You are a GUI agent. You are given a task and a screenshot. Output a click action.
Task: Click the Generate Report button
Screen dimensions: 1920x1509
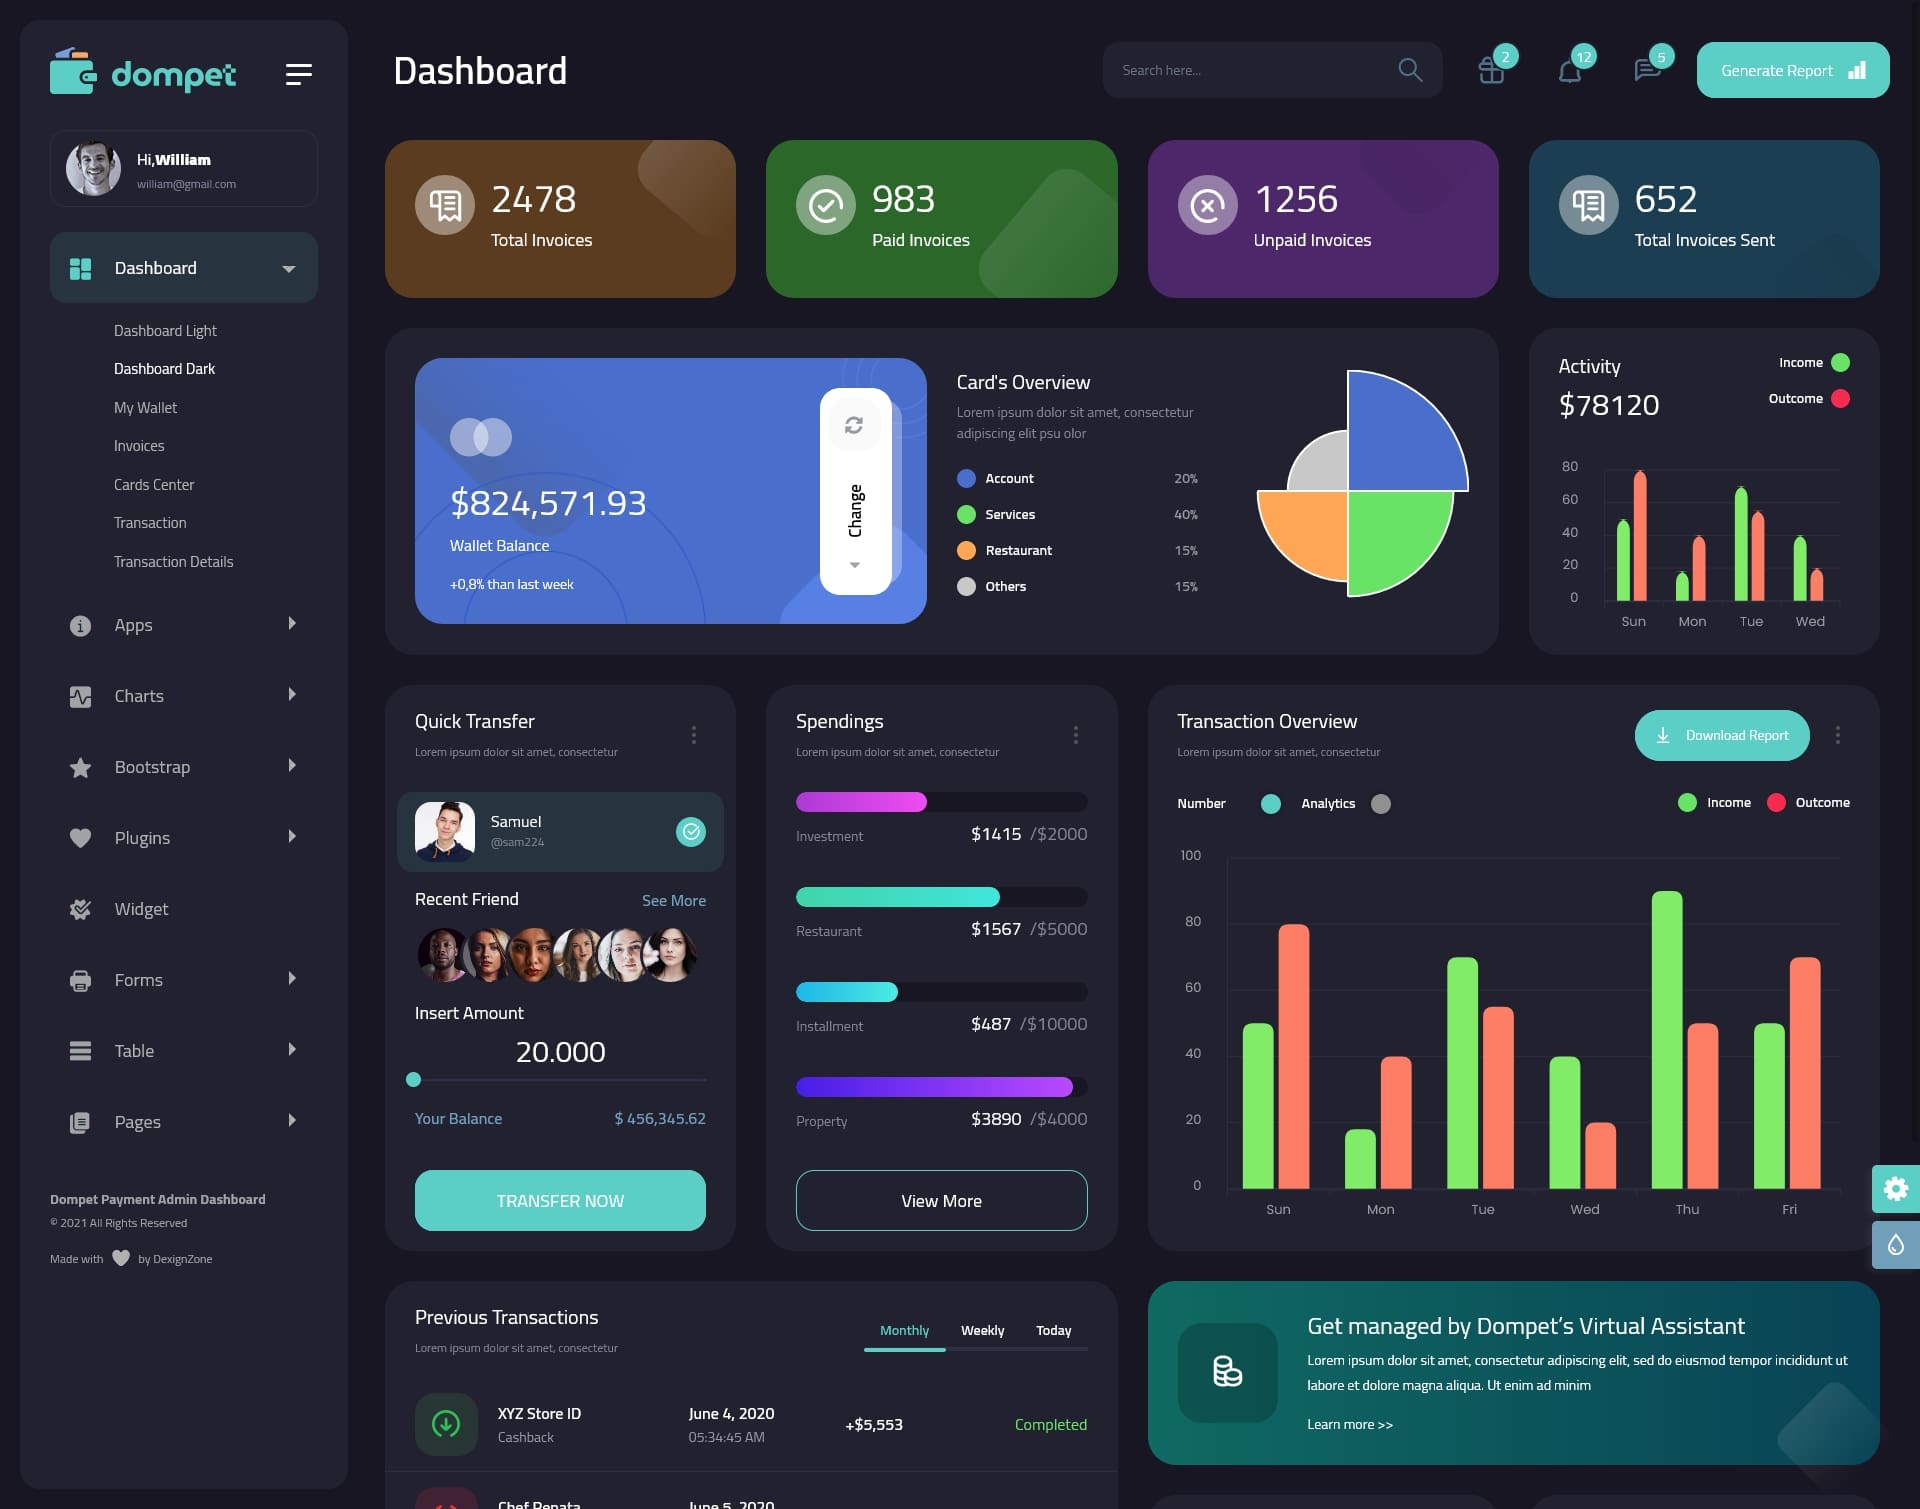click(x=1792, y=69)
